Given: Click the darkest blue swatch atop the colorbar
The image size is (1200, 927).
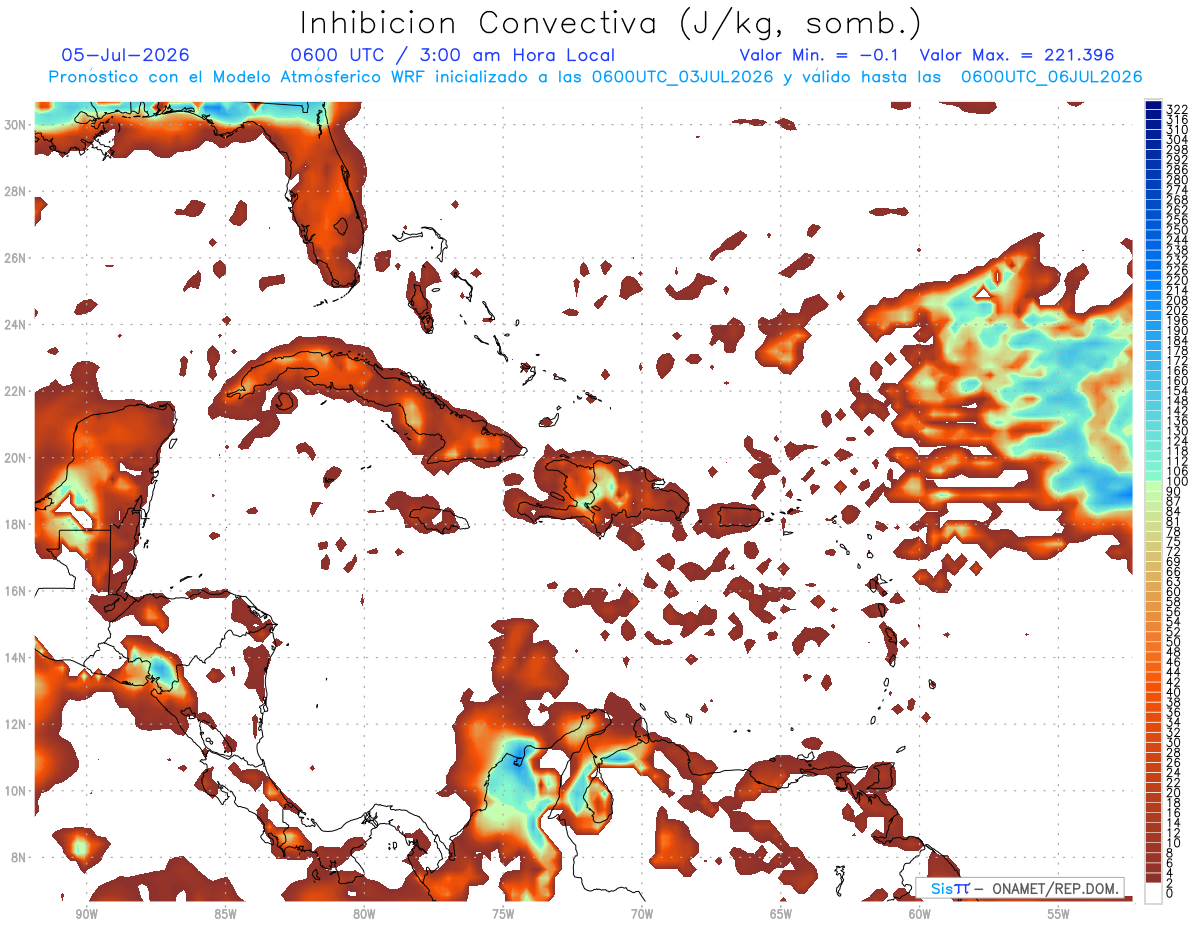Looking at the screenshot, I should [1153, 106].
